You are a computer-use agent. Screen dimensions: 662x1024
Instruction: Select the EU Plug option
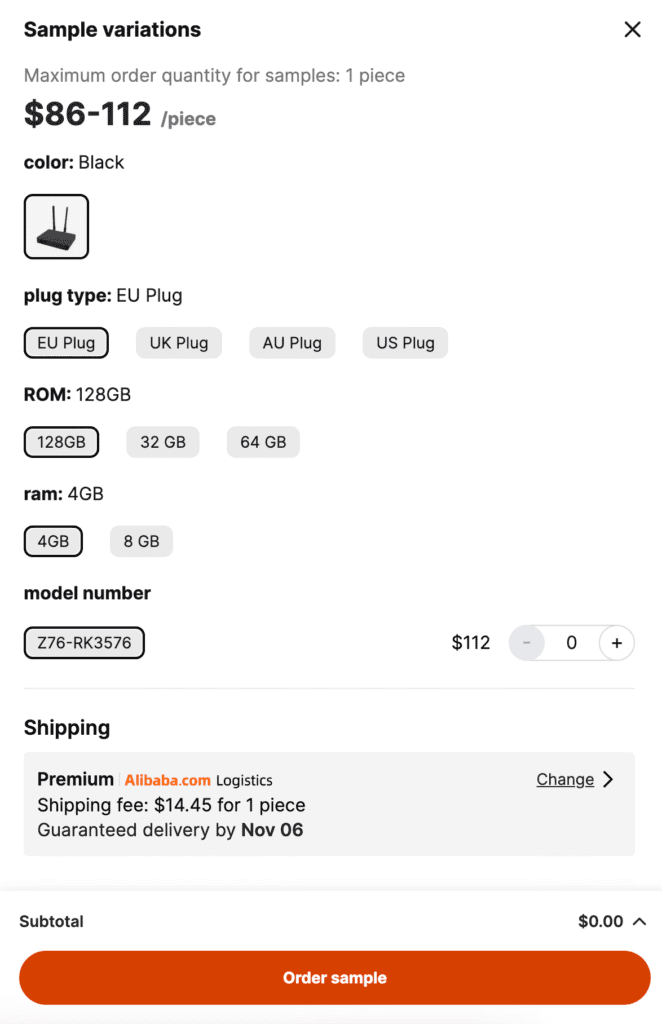click(66, 342)
